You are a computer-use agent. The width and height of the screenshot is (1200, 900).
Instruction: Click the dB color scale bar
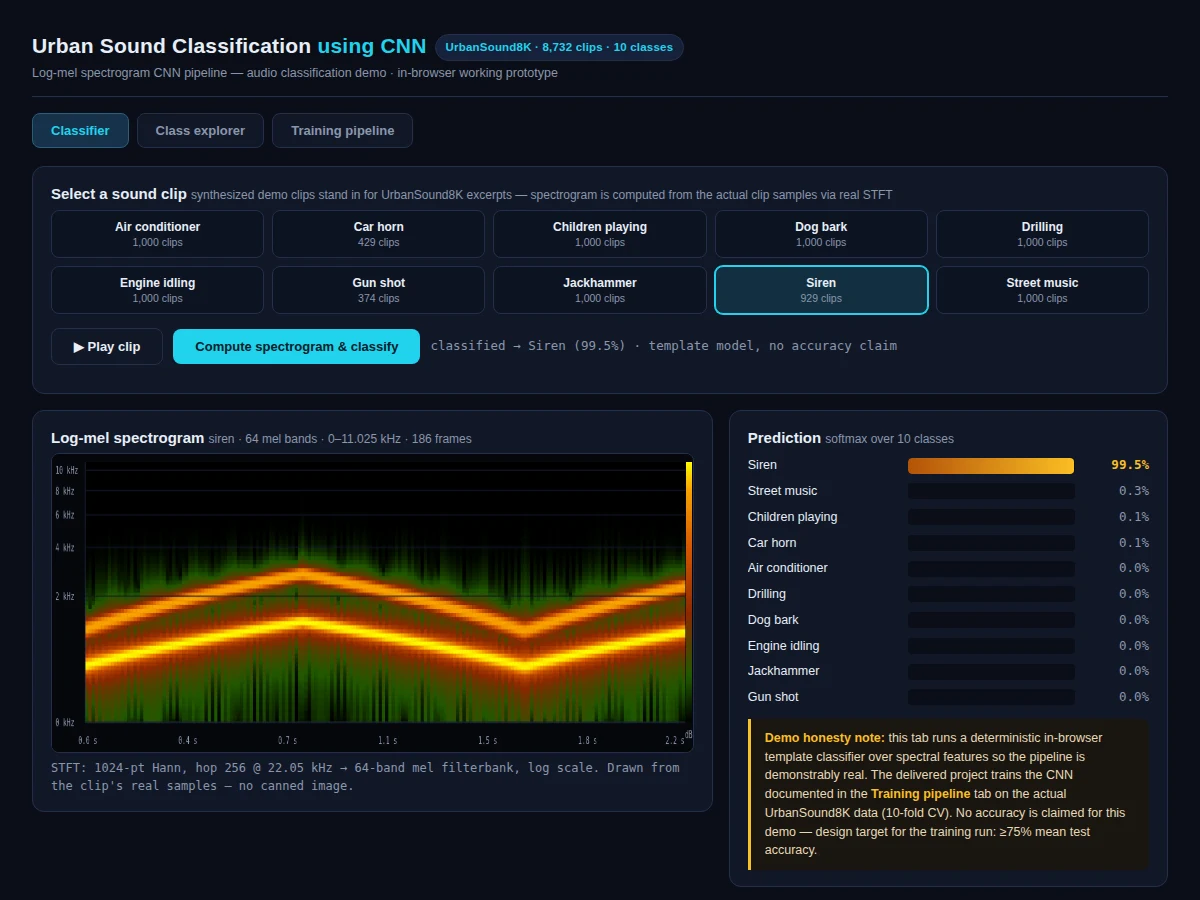pyautogui.click(x=689, y=590)
